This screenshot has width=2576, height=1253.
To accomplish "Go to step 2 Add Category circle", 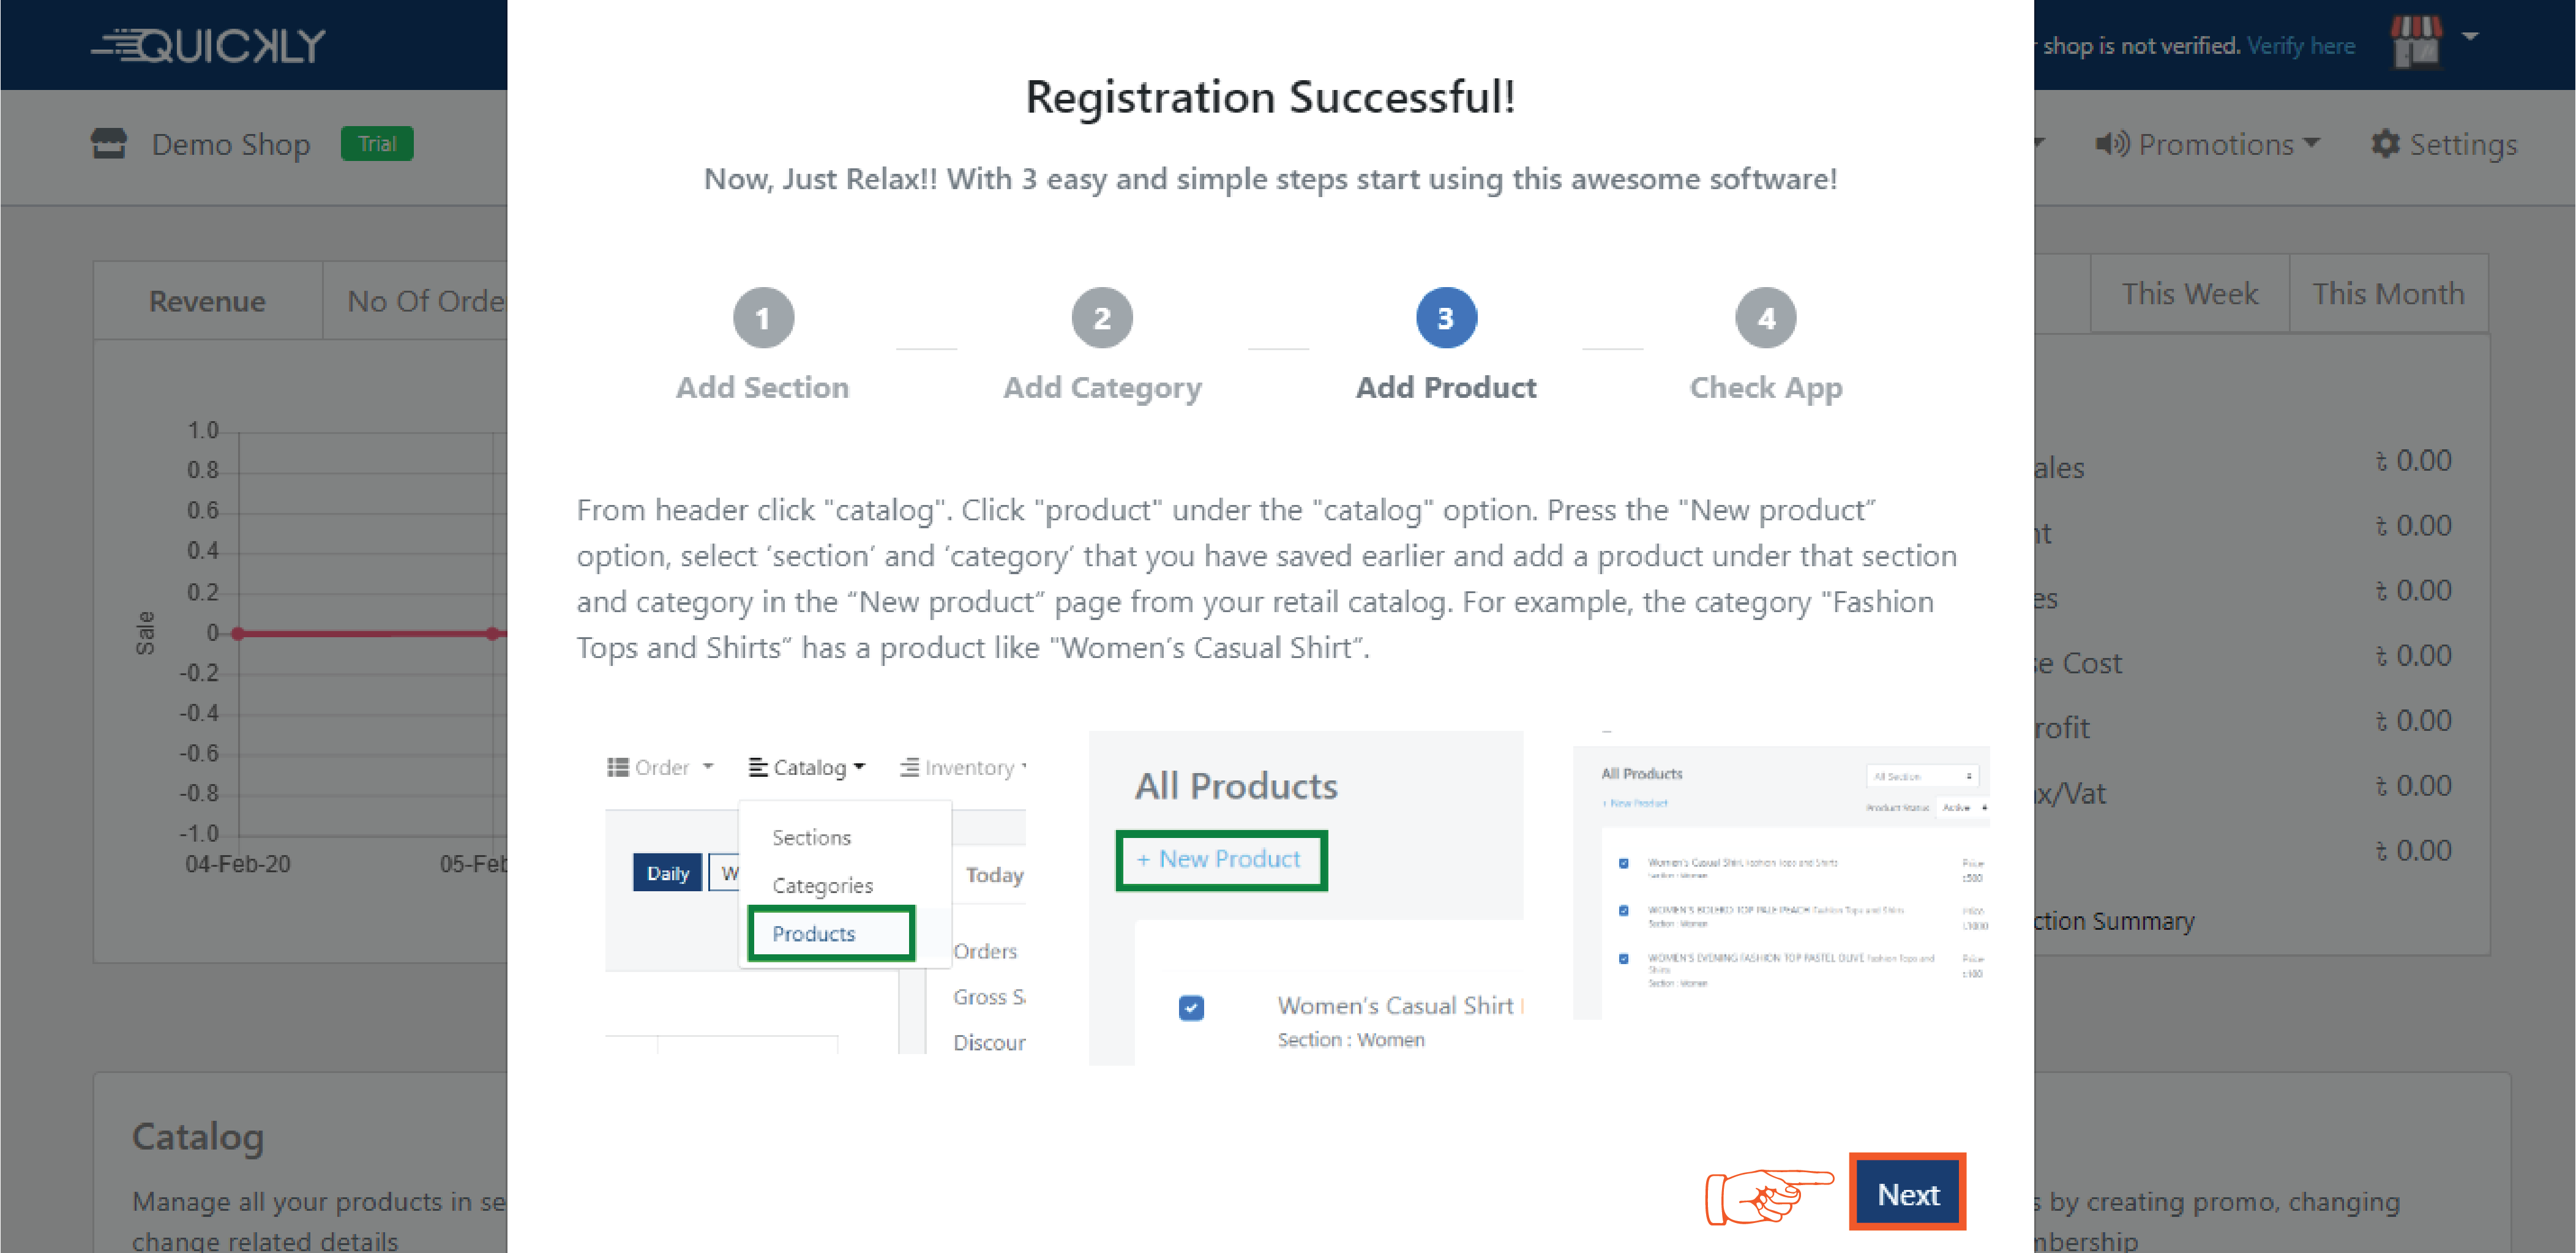I will 1101,318.
